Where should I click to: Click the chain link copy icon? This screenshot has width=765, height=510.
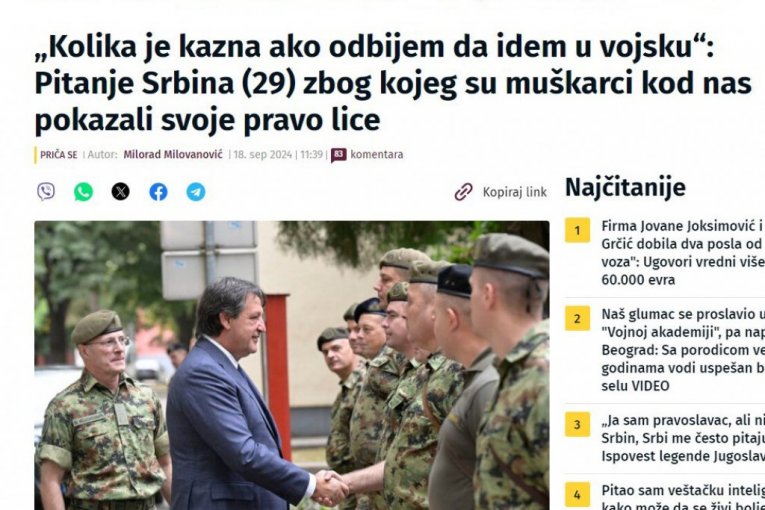tap(463, 192)
